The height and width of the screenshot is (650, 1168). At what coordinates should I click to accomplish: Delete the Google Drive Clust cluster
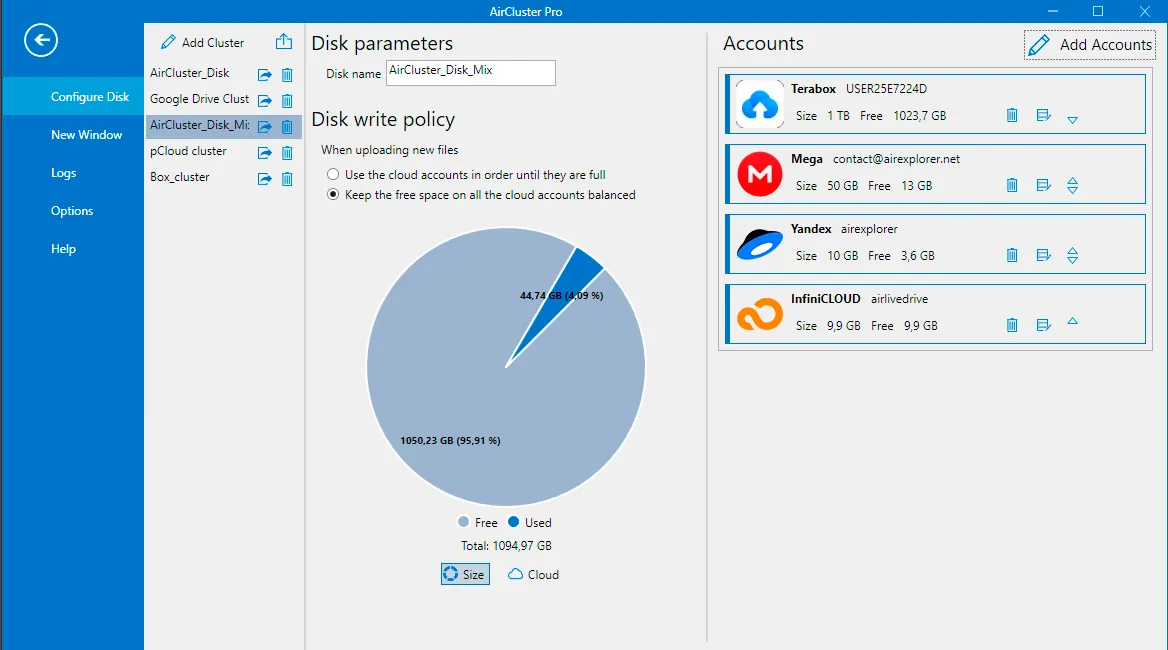click(287, 101)
